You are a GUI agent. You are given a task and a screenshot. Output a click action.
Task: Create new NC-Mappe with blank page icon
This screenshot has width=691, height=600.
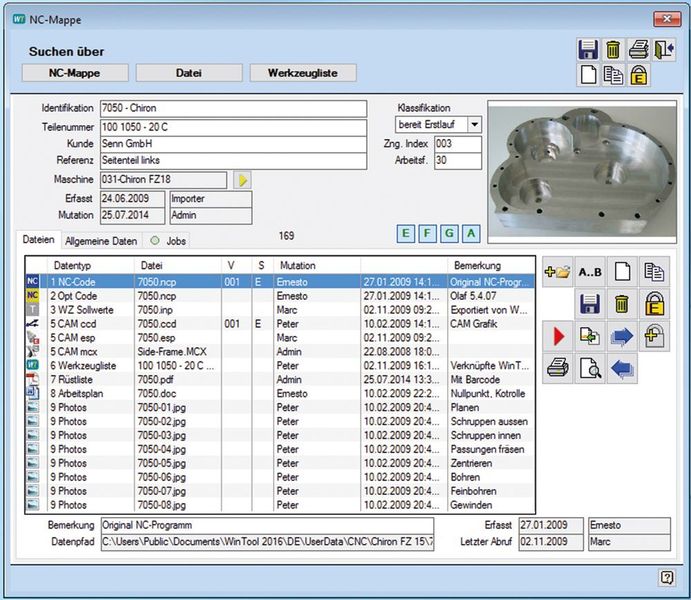588,75
